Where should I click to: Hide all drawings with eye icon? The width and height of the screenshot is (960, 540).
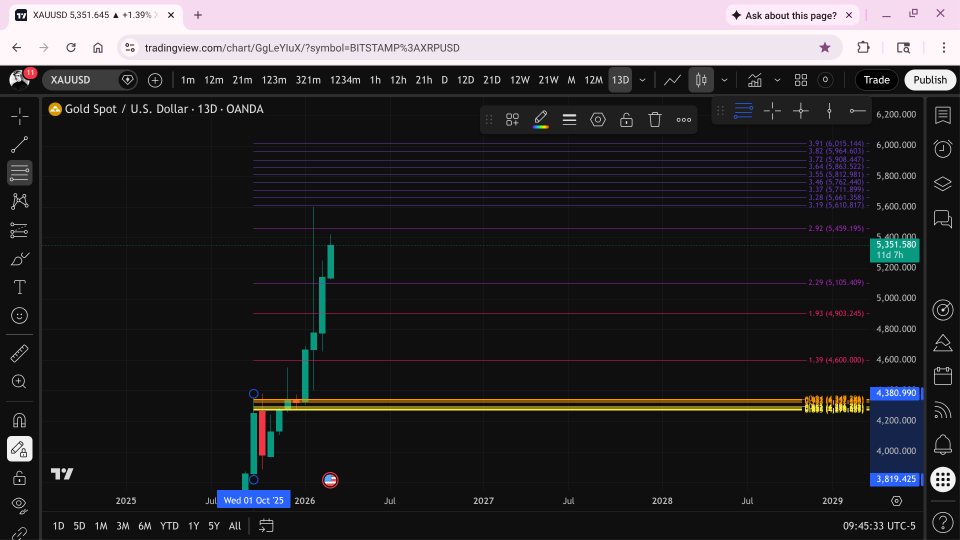19,504
